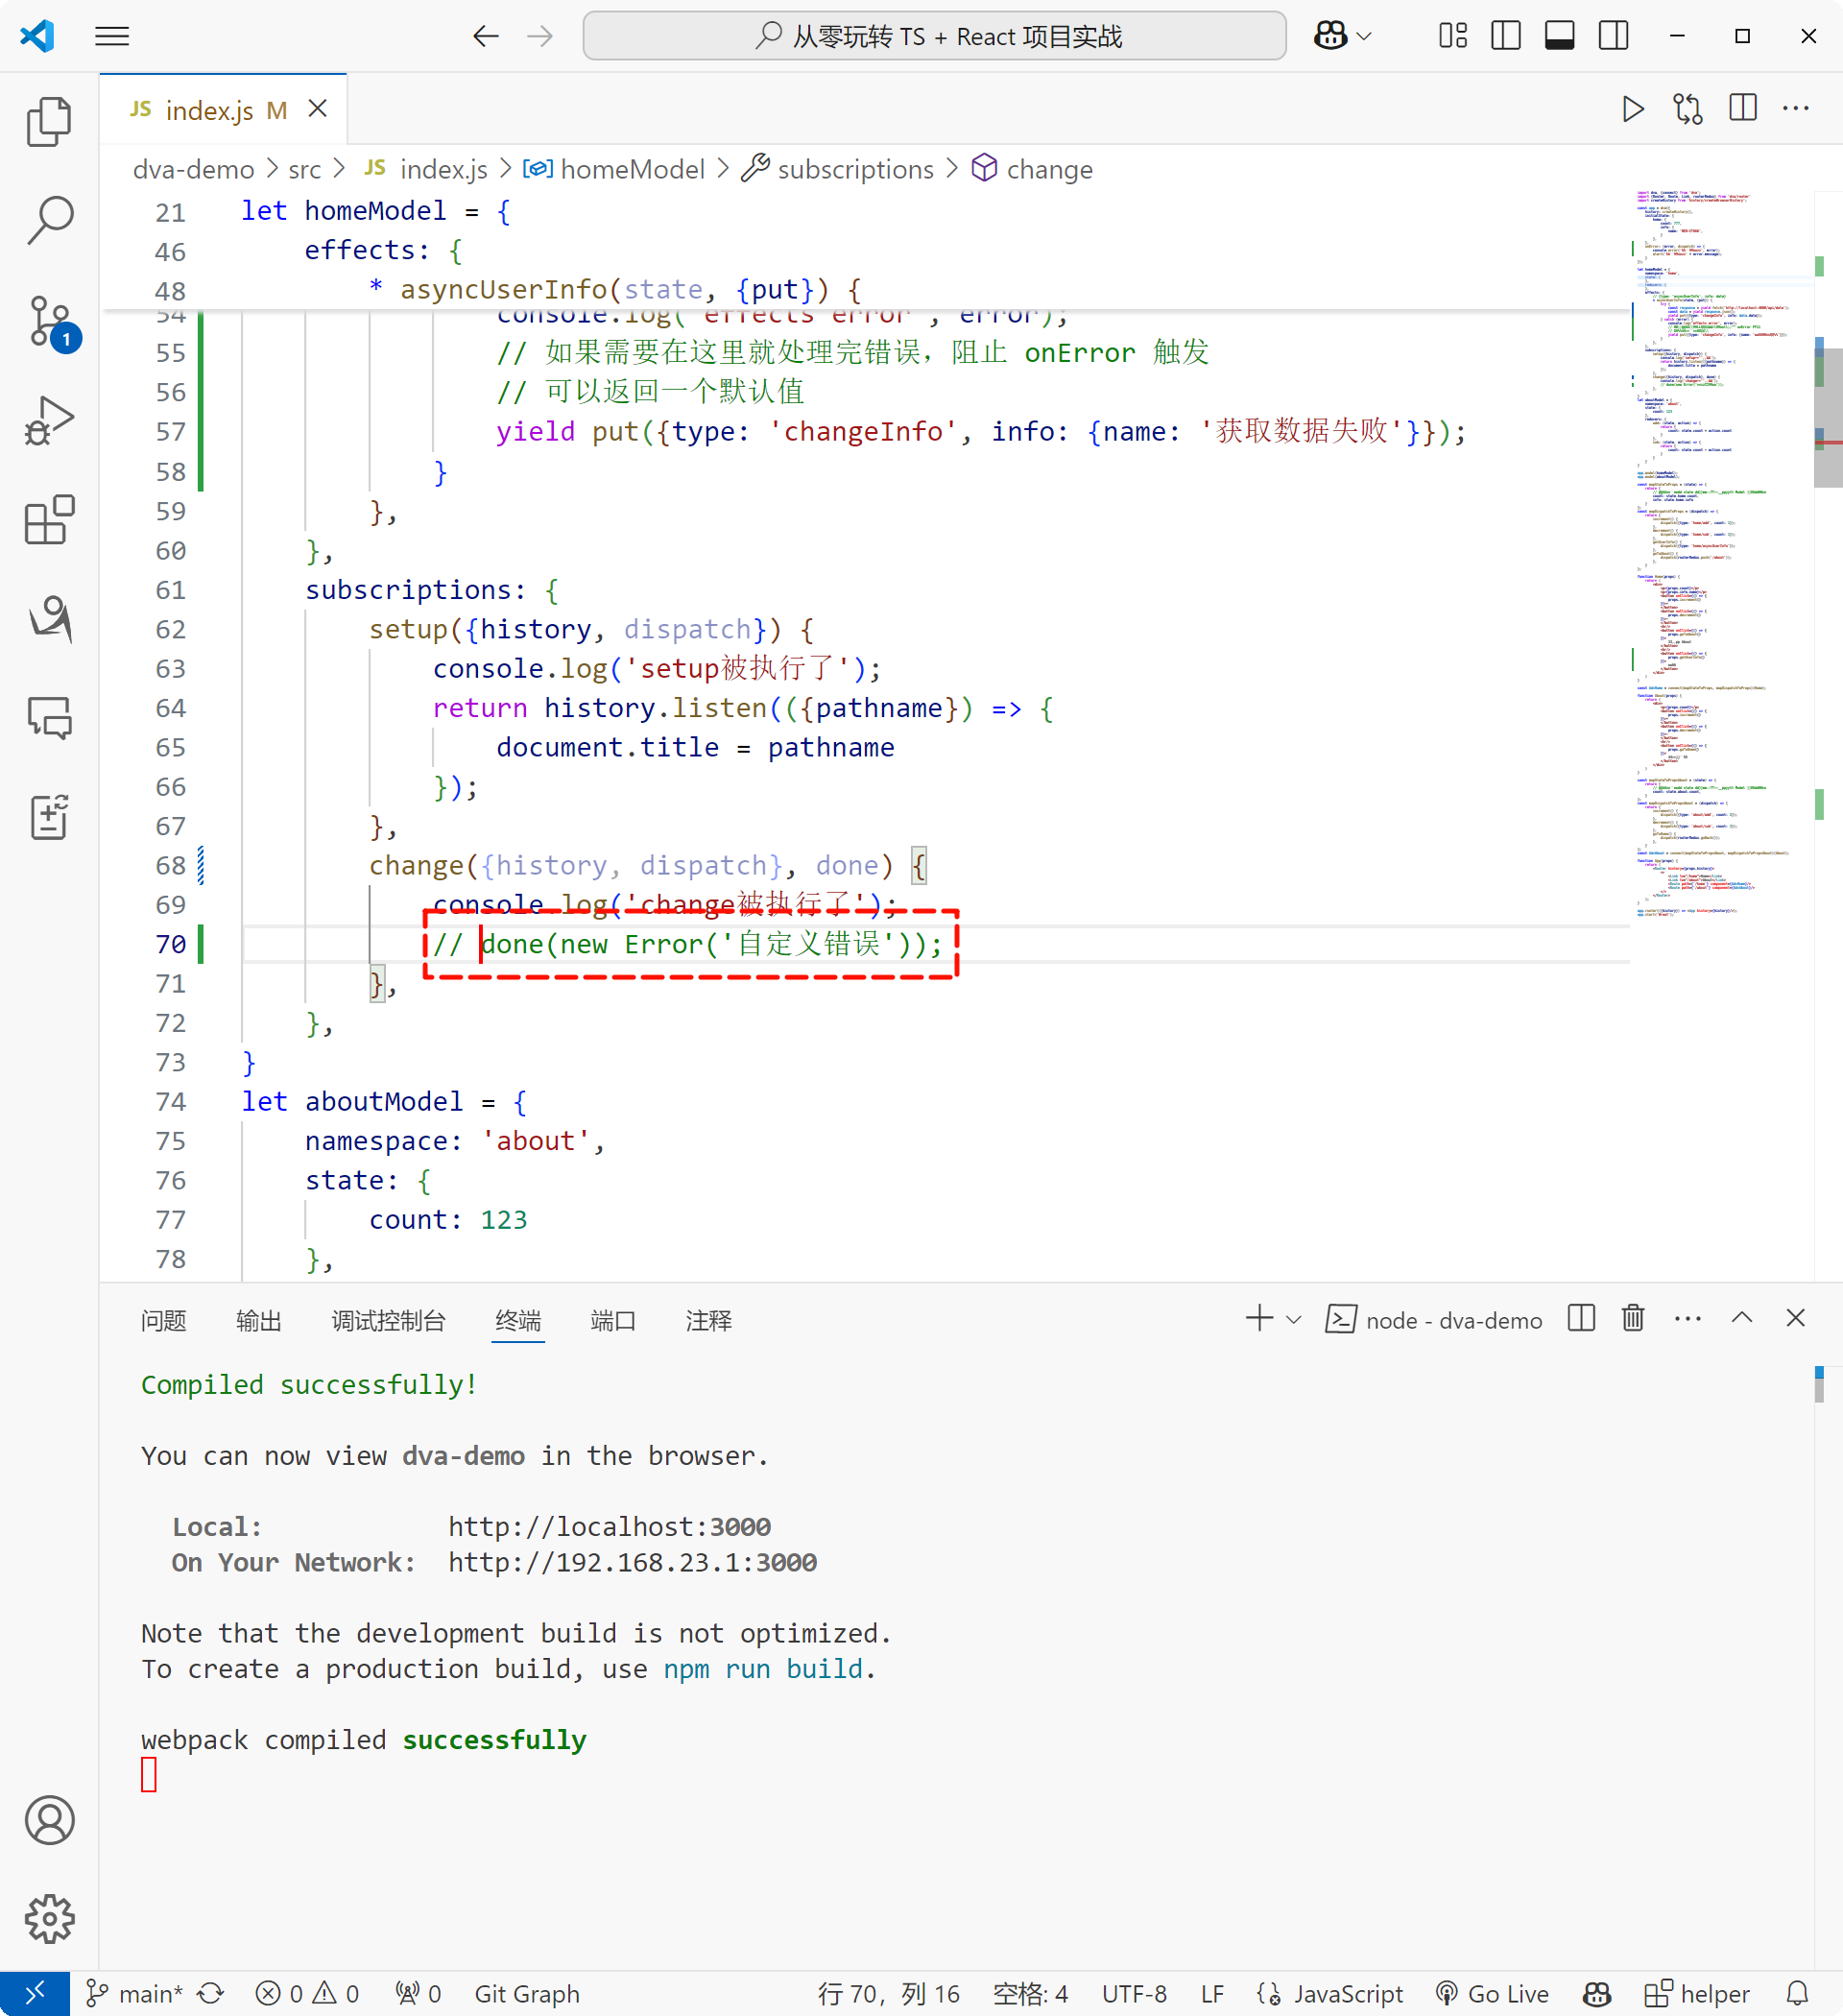Toggle the secondary side bar layout button

[x=1613, y=36]
